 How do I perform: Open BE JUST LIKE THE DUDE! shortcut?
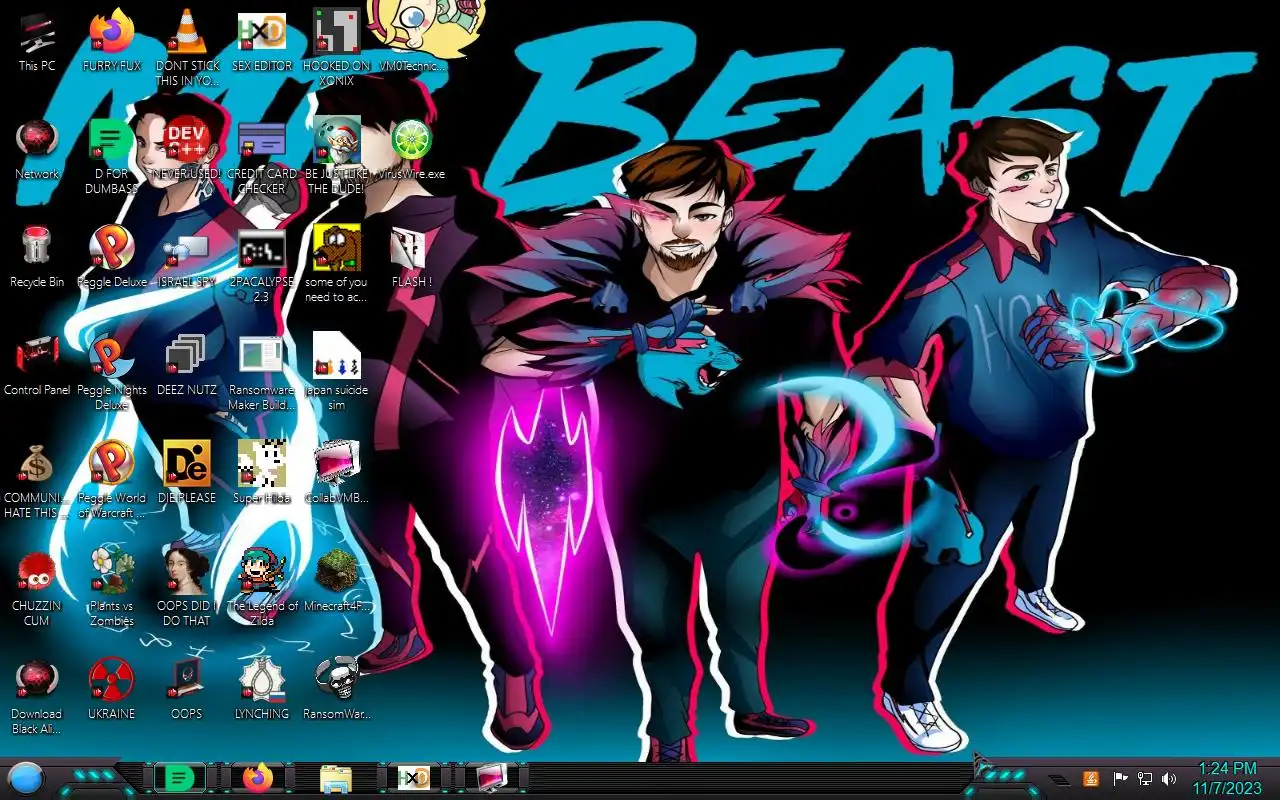(336, 155)
